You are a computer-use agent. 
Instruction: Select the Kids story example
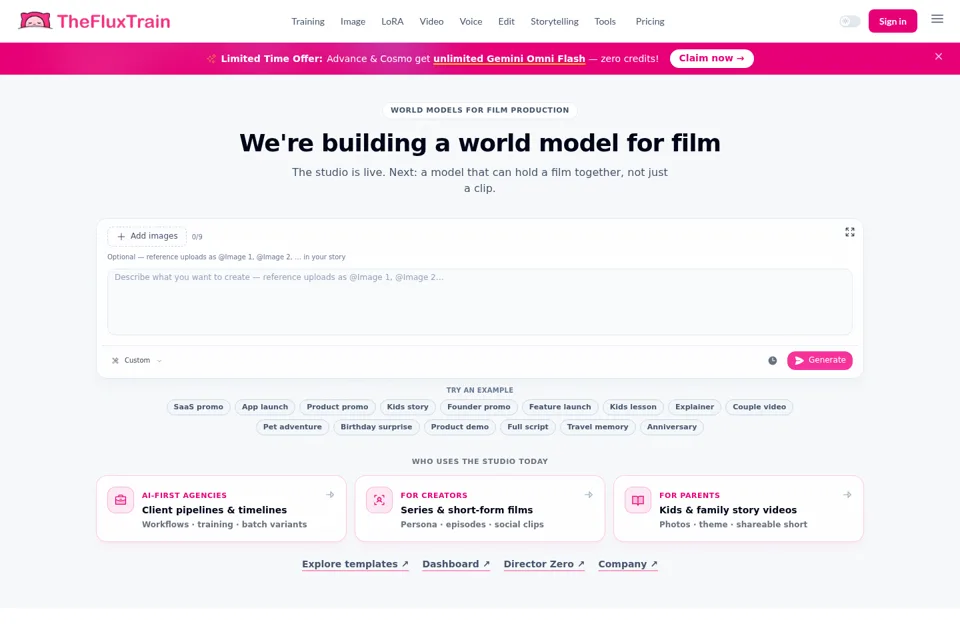[x=408, y=407]
